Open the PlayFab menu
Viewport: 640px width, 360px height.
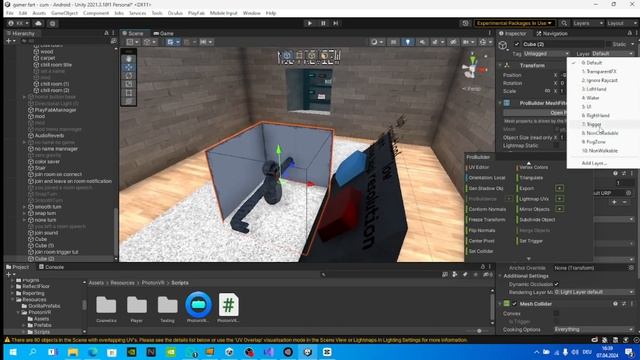click(x=196, y=13)
